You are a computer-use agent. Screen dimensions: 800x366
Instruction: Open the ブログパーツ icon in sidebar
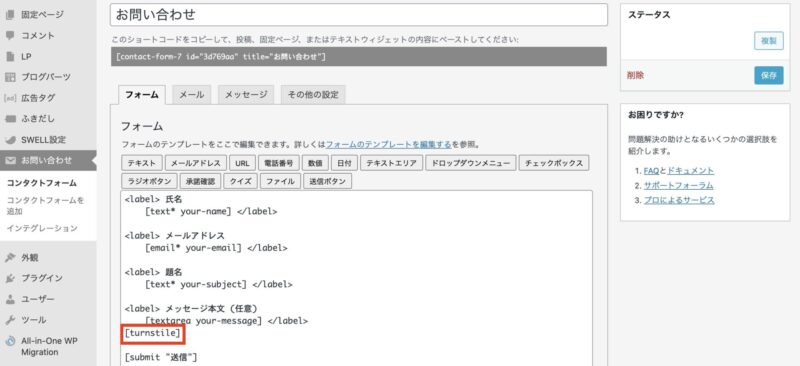point(10,77)
